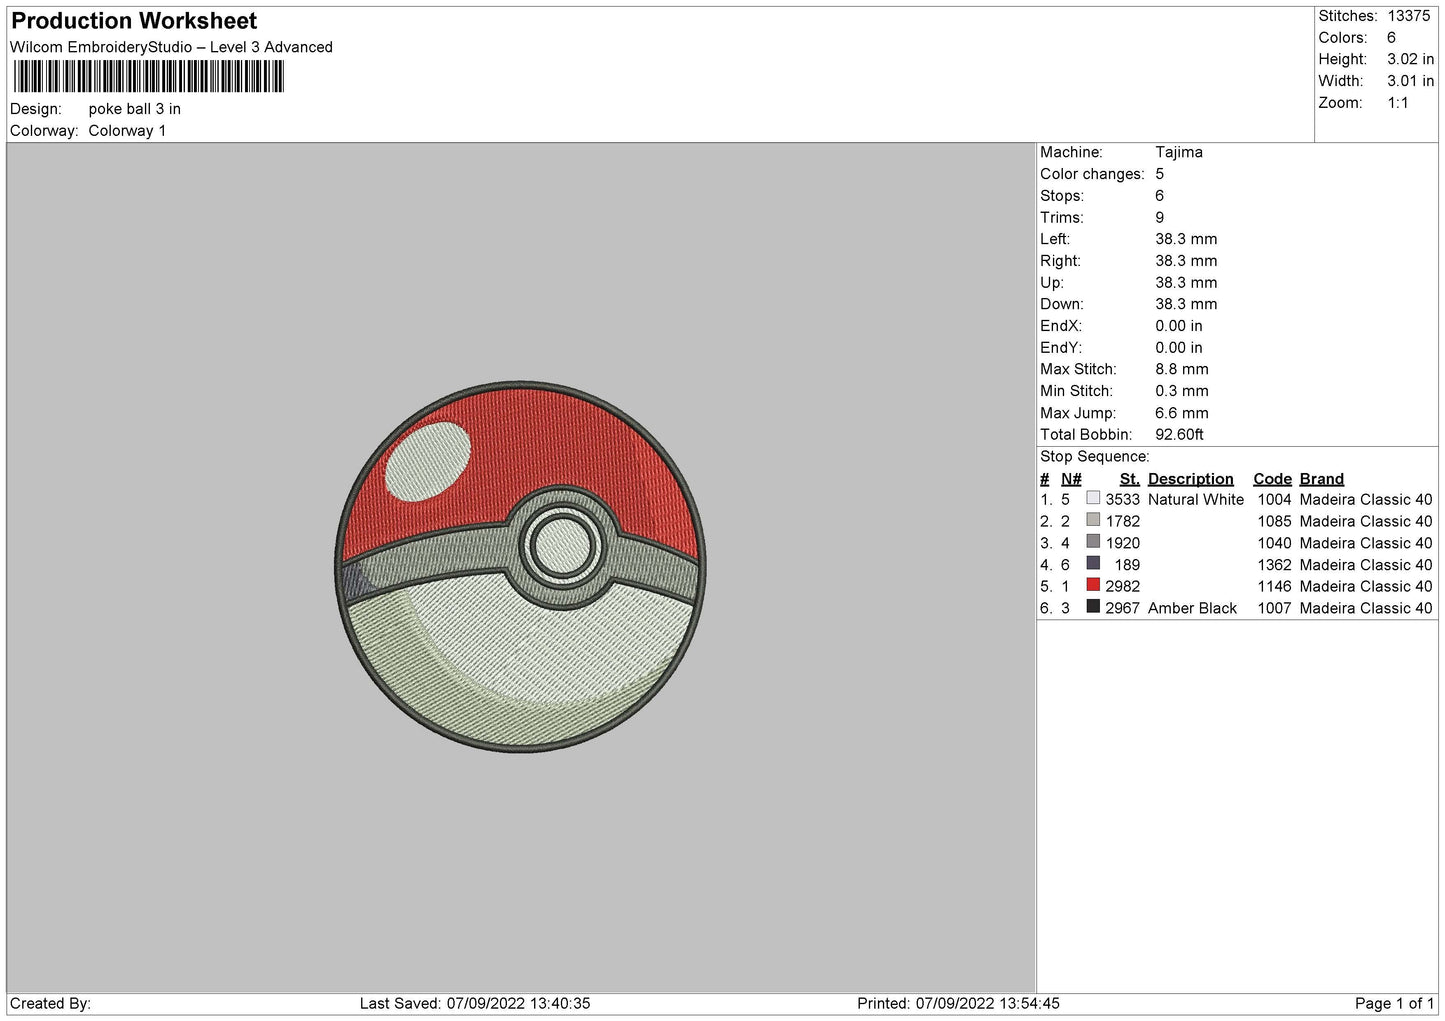Click the stitch count 1920 in row 3
The height and width of the screenshot is (1021, 1445).
[1122, 543]
